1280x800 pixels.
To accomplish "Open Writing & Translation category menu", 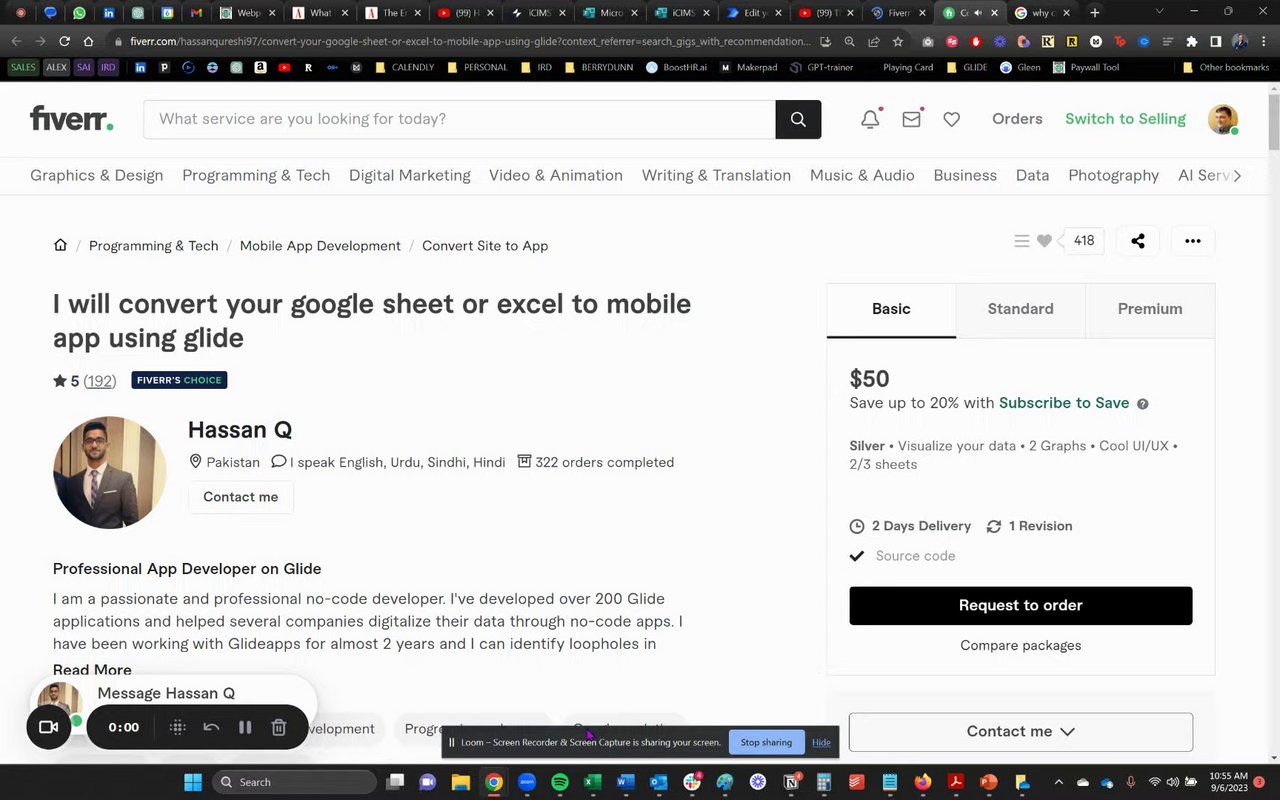I will coord(716,175).
